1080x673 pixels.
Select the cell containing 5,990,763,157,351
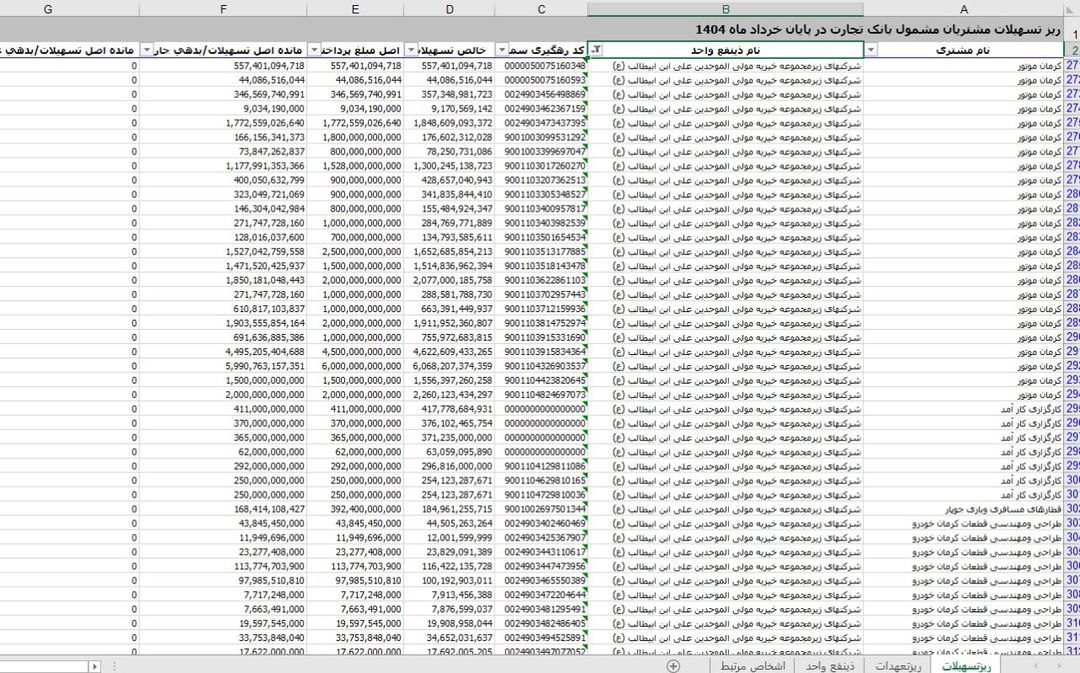coord(223,366)
